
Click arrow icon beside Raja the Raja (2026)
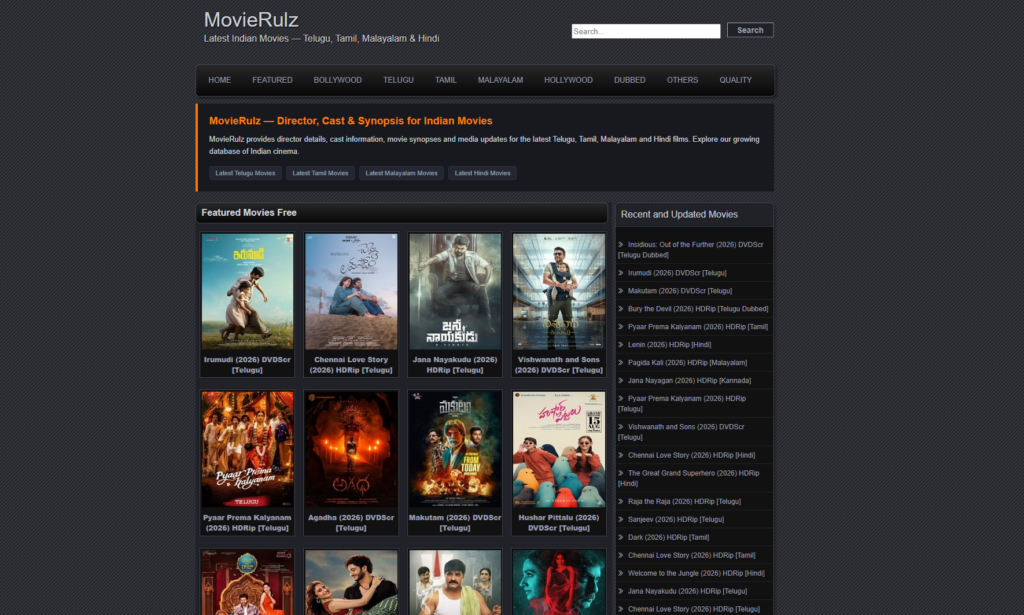[621, 502]
